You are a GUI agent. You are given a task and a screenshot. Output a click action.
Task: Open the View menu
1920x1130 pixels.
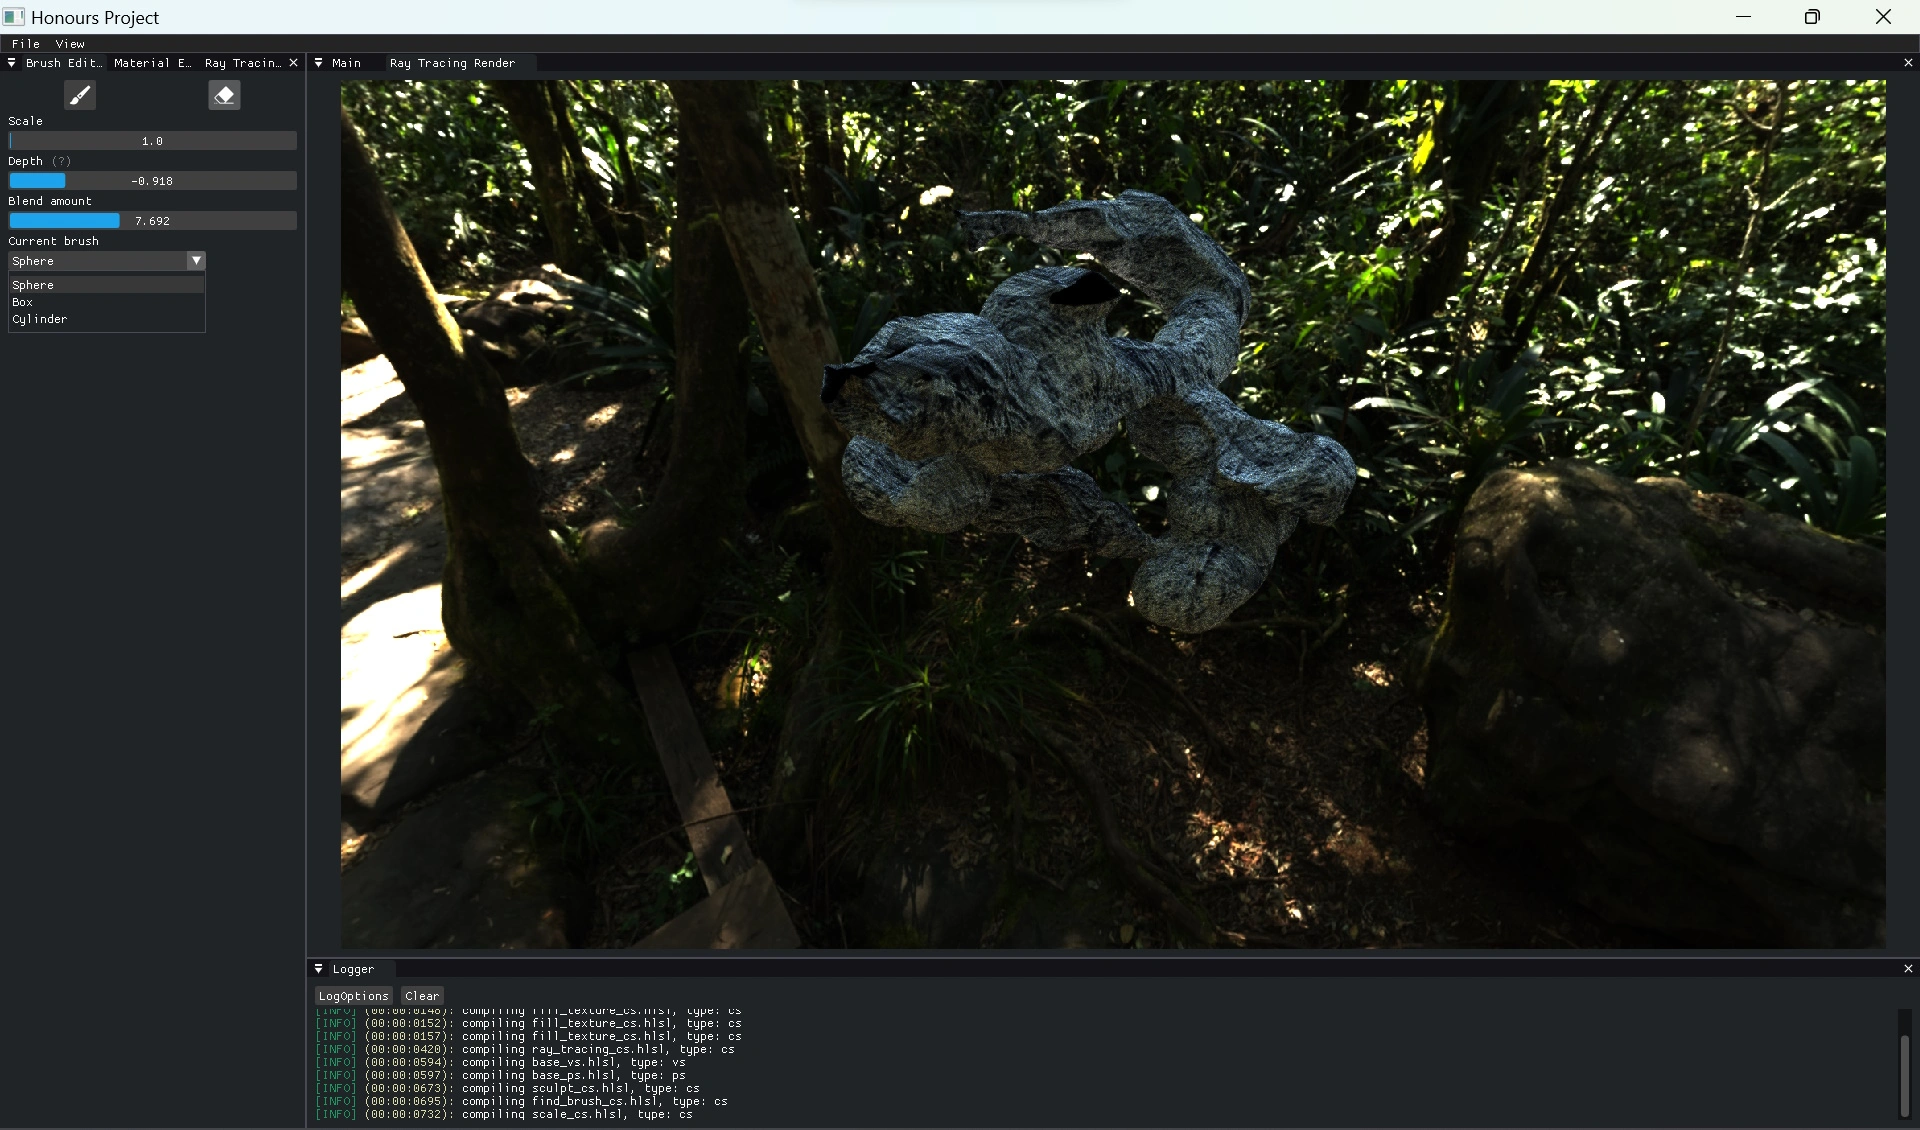70,44
